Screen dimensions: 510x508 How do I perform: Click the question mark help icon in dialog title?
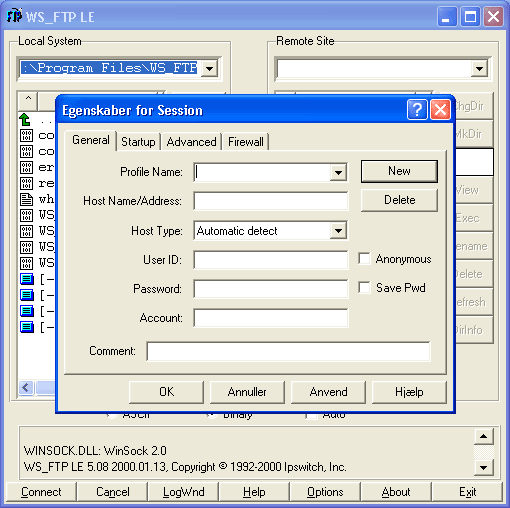[417, 109]
